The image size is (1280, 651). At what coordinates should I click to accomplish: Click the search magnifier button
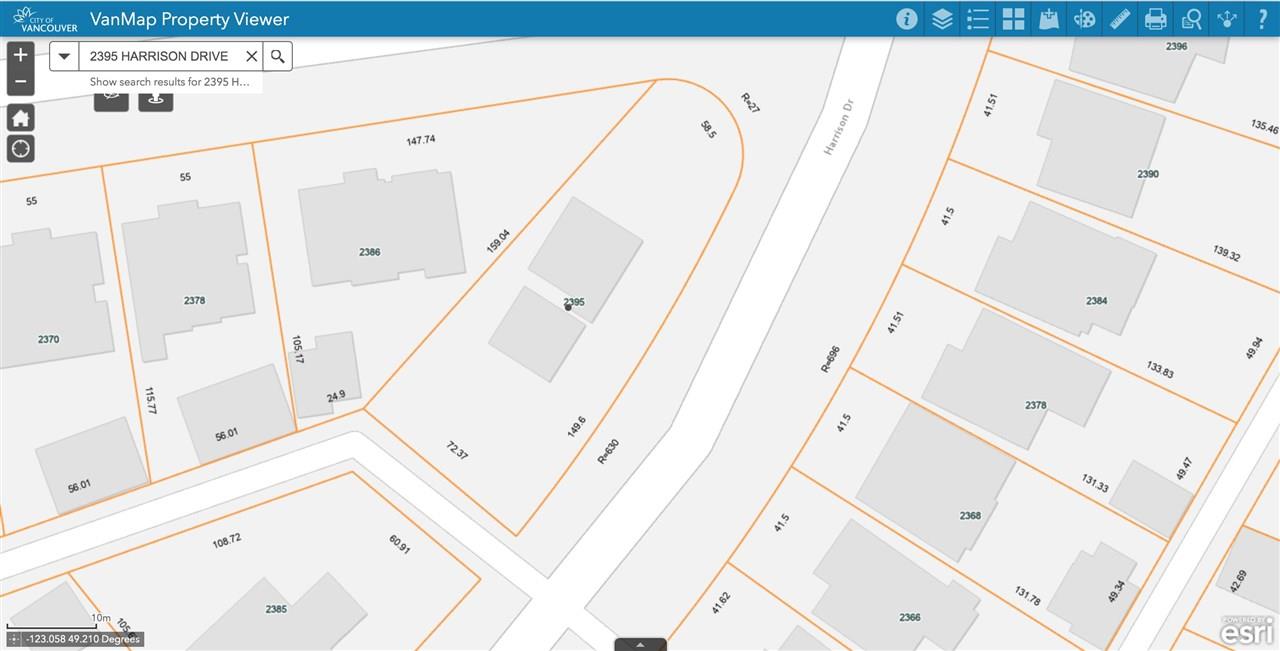click(x=278, y=56)
